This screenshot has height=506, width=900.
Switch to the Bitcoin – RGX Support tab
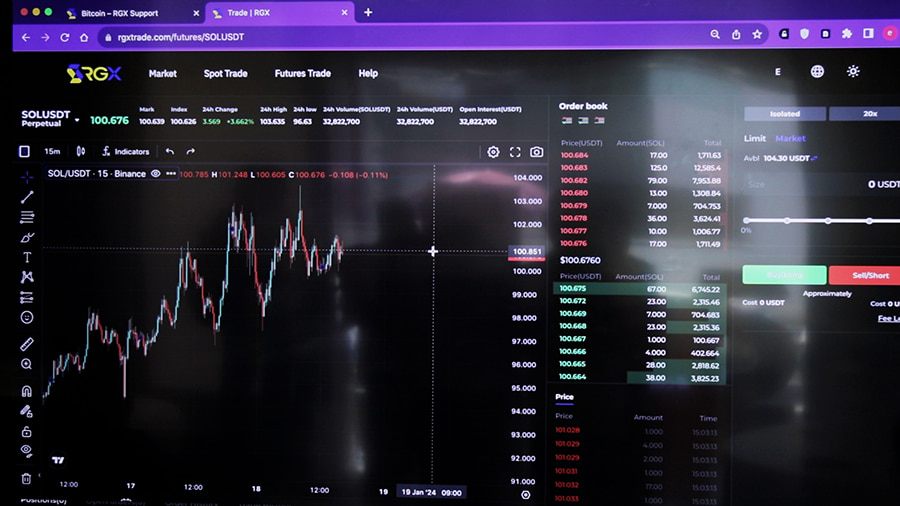(119, 13)
